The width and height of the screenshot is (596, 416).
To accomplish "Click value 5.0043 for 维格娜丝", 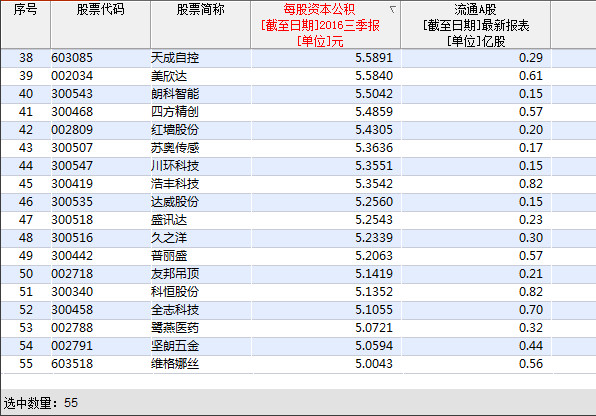I will pyautogui.click(x=374, y=364).
